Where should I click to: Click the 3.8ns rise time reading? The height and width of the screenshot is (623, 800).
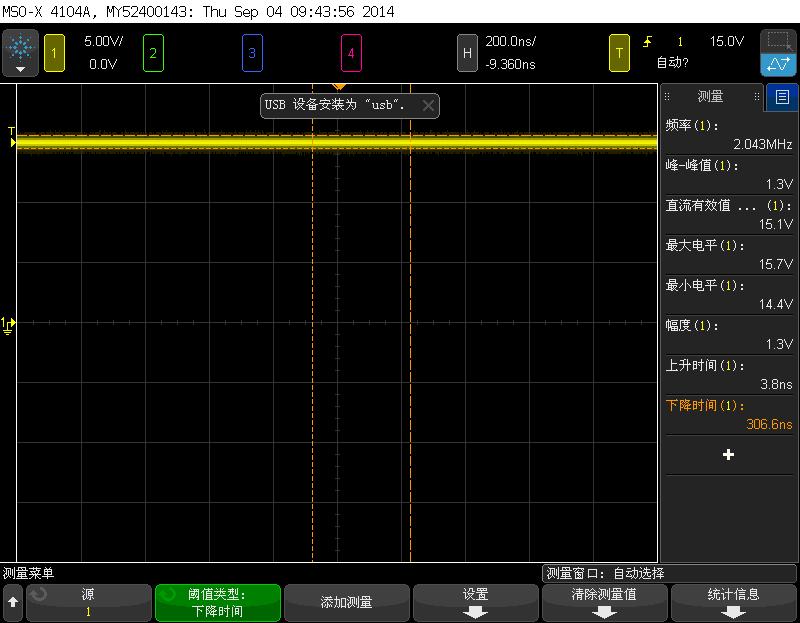pyautogui.click(x=776, y=384)
